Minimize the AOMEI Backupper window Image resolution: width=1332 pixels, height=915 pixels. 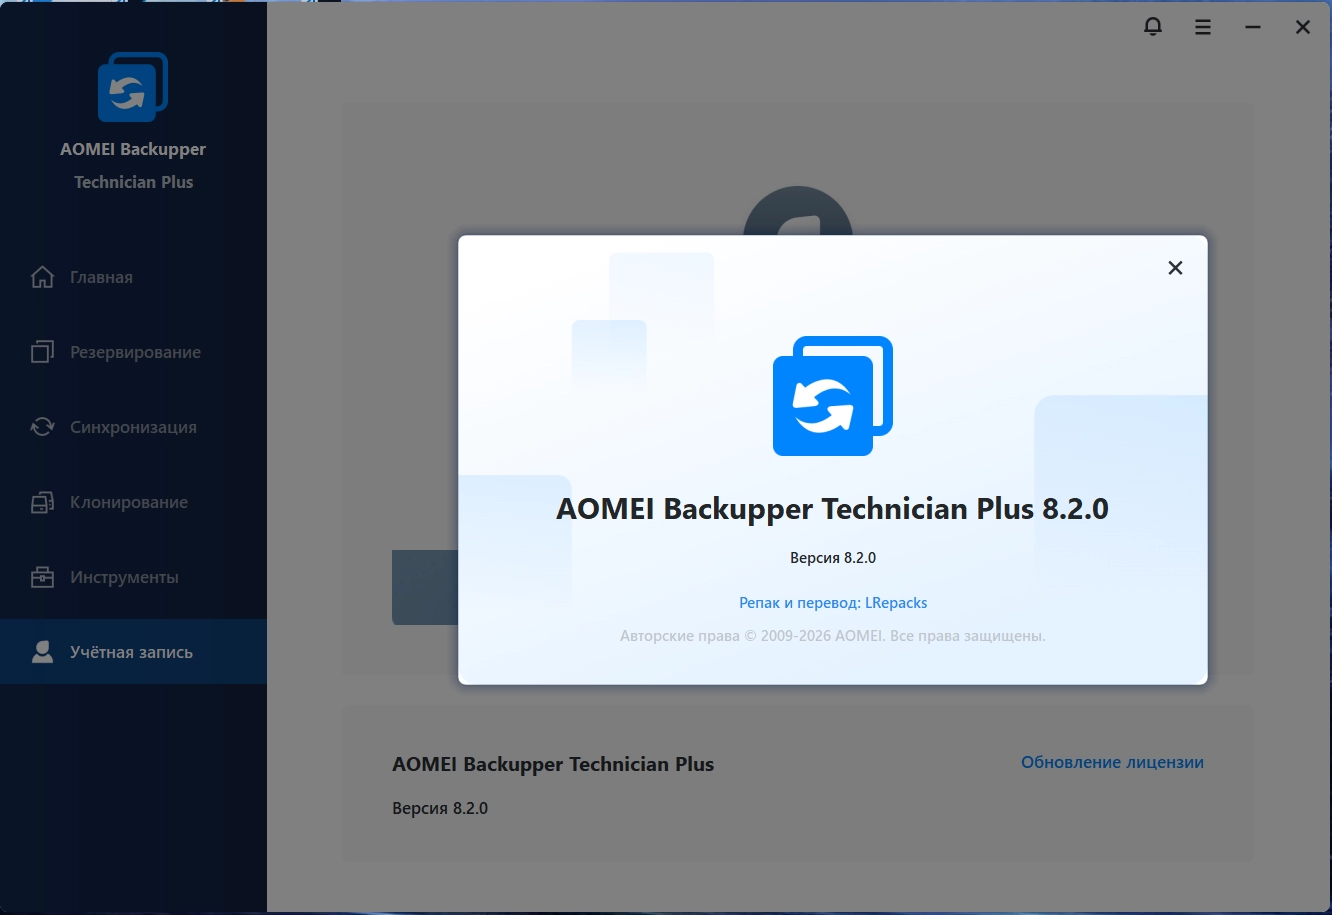[1253, 28]
